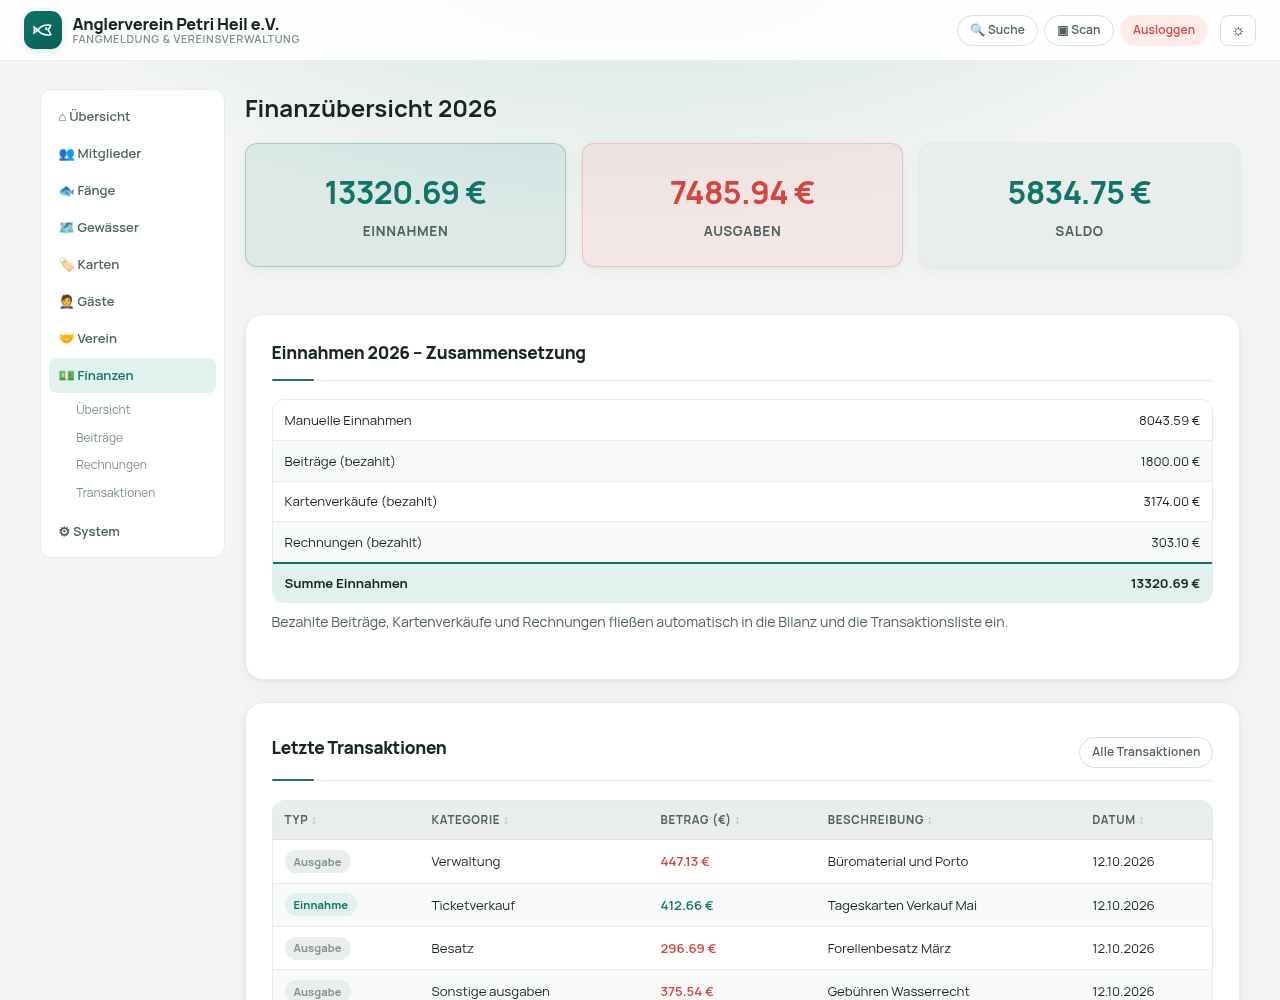Viewport: 1280px width, 1000px height.
Task: Open the Suche search button
Action: pyautogui.click(x=997, y=30)
